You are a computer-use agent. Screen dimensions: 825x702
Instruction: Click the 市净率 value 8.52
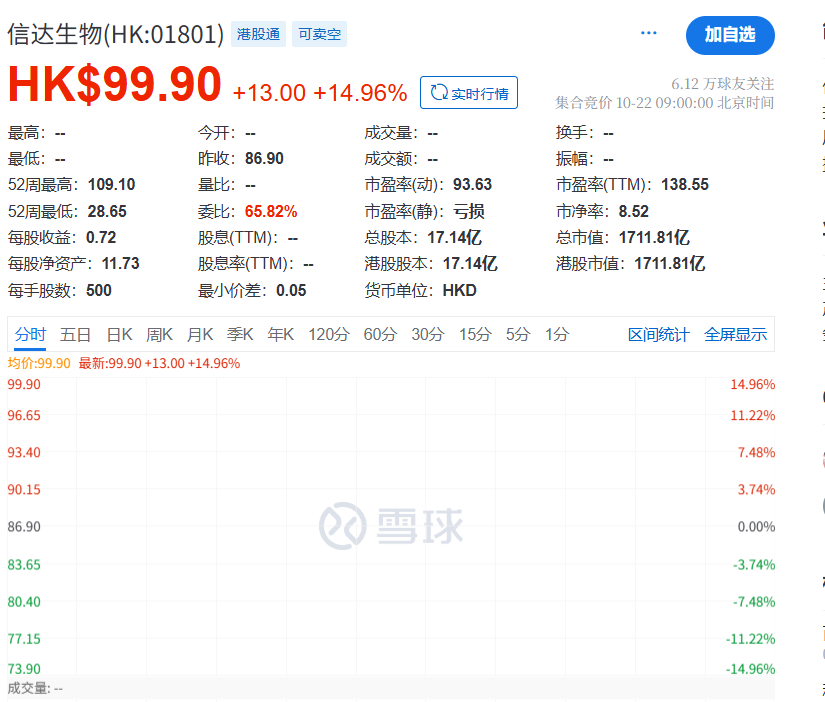633,212
